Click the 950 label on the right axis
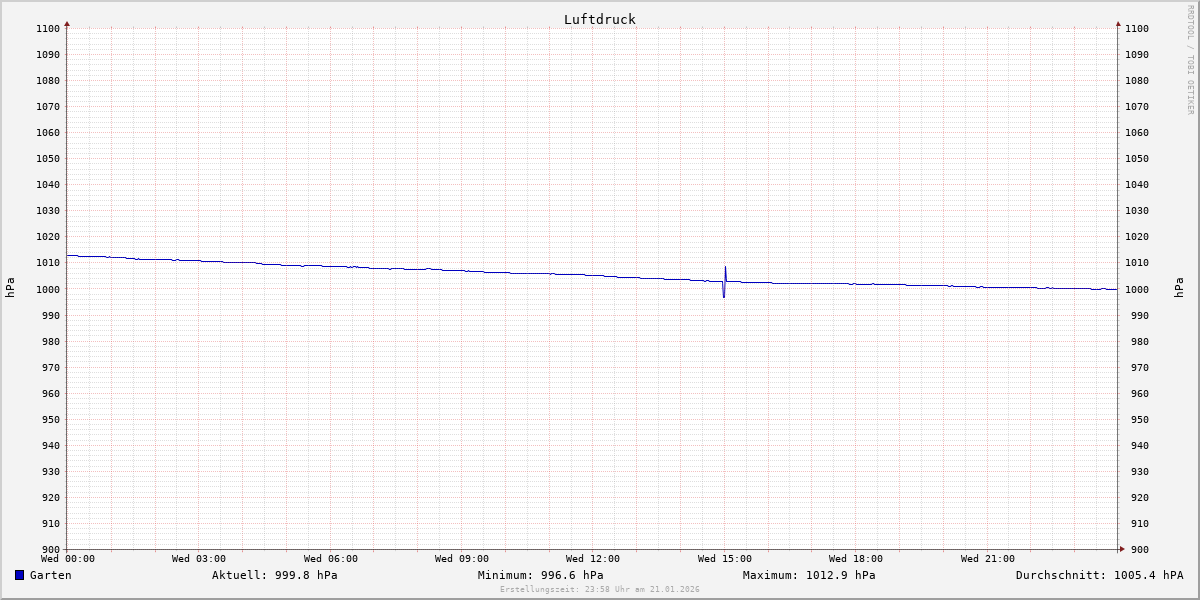 (x=1137, y=420)
